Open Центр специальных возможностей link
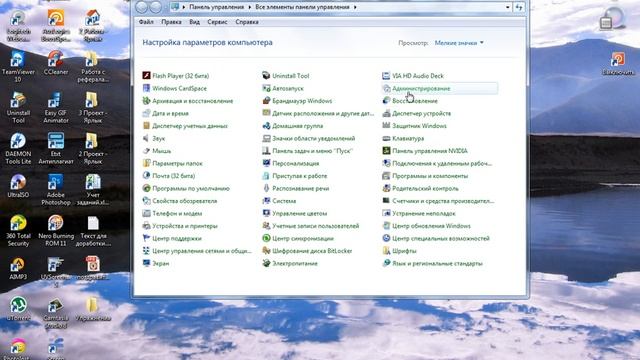 (441, 238)
